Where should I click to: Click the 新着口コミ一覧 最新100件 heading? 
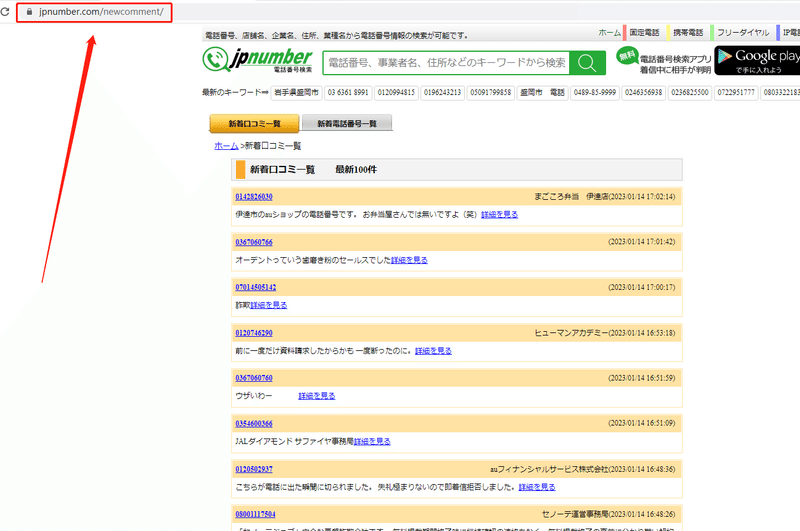point(313,169)
